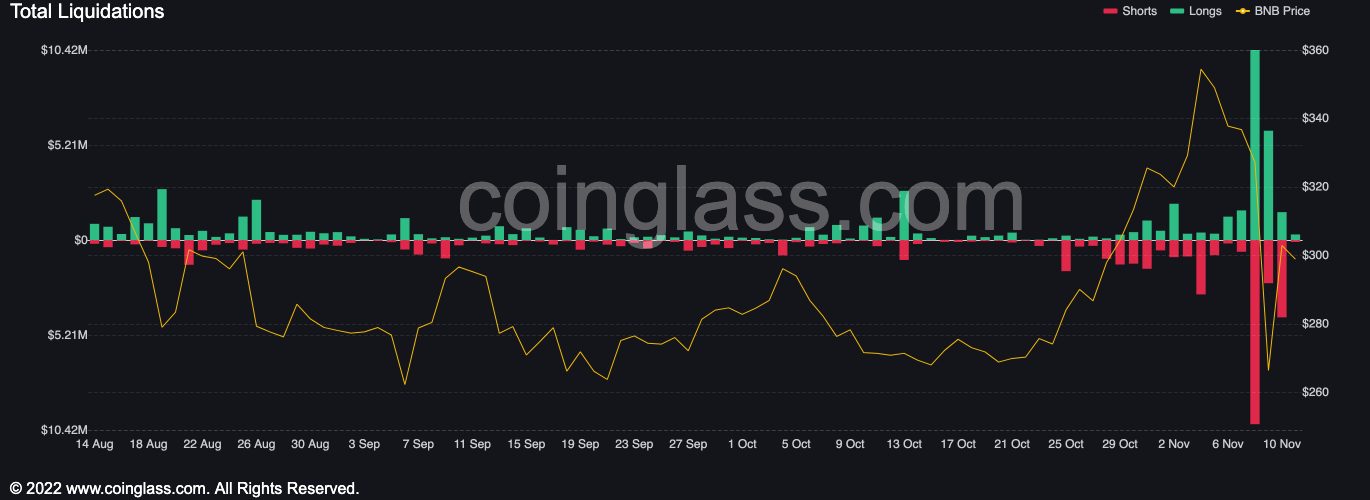The image size is (1370, 500).
Task: Click the $360 price axis label
Action: point(1317,50)
